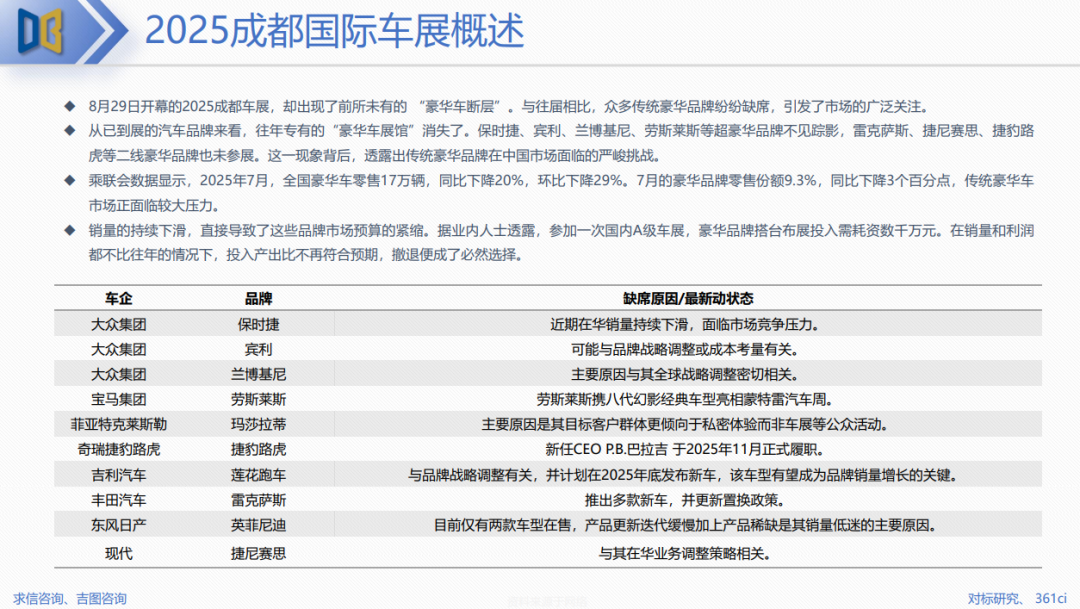This screenshot has width=1080, height=609.
Task: Select reason '主要原因与其全球战略调整密切相关'
Action: tap(685, 375)
